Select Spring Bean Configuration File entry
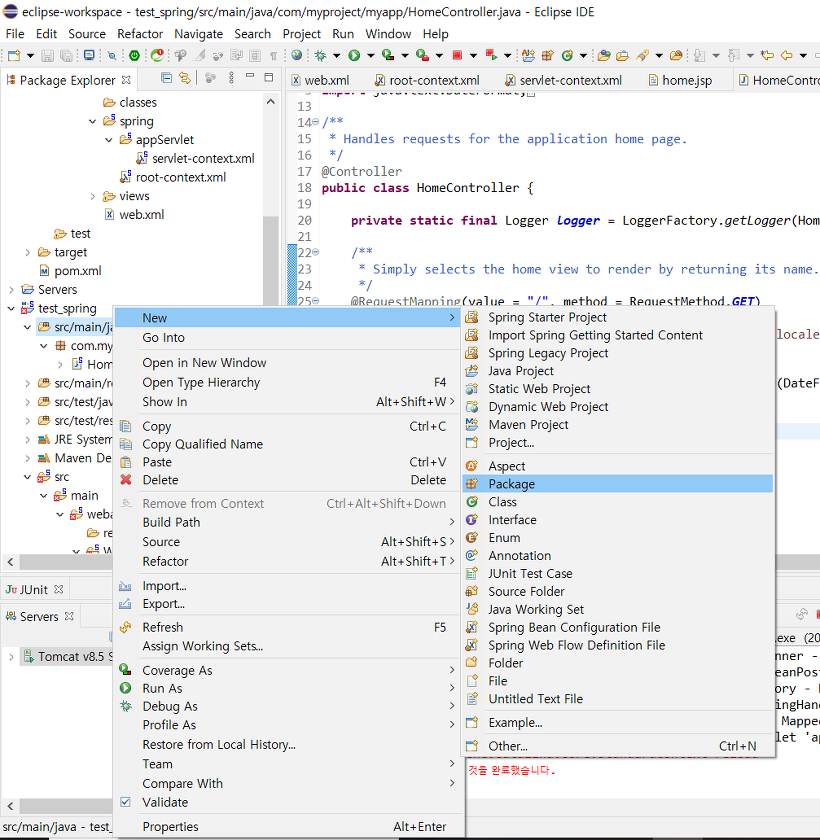The width and height of the screenshot is (820, 840). click(x=618, y=627)
